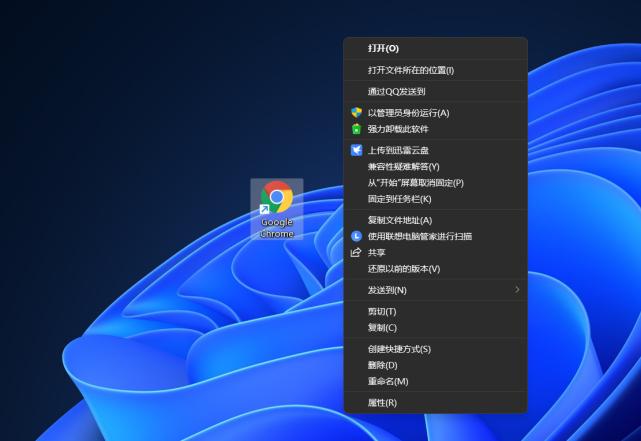Screen dimensions: 641x441
Task: Choose 以管理员身份运行(A)
Action: [436, 113]
